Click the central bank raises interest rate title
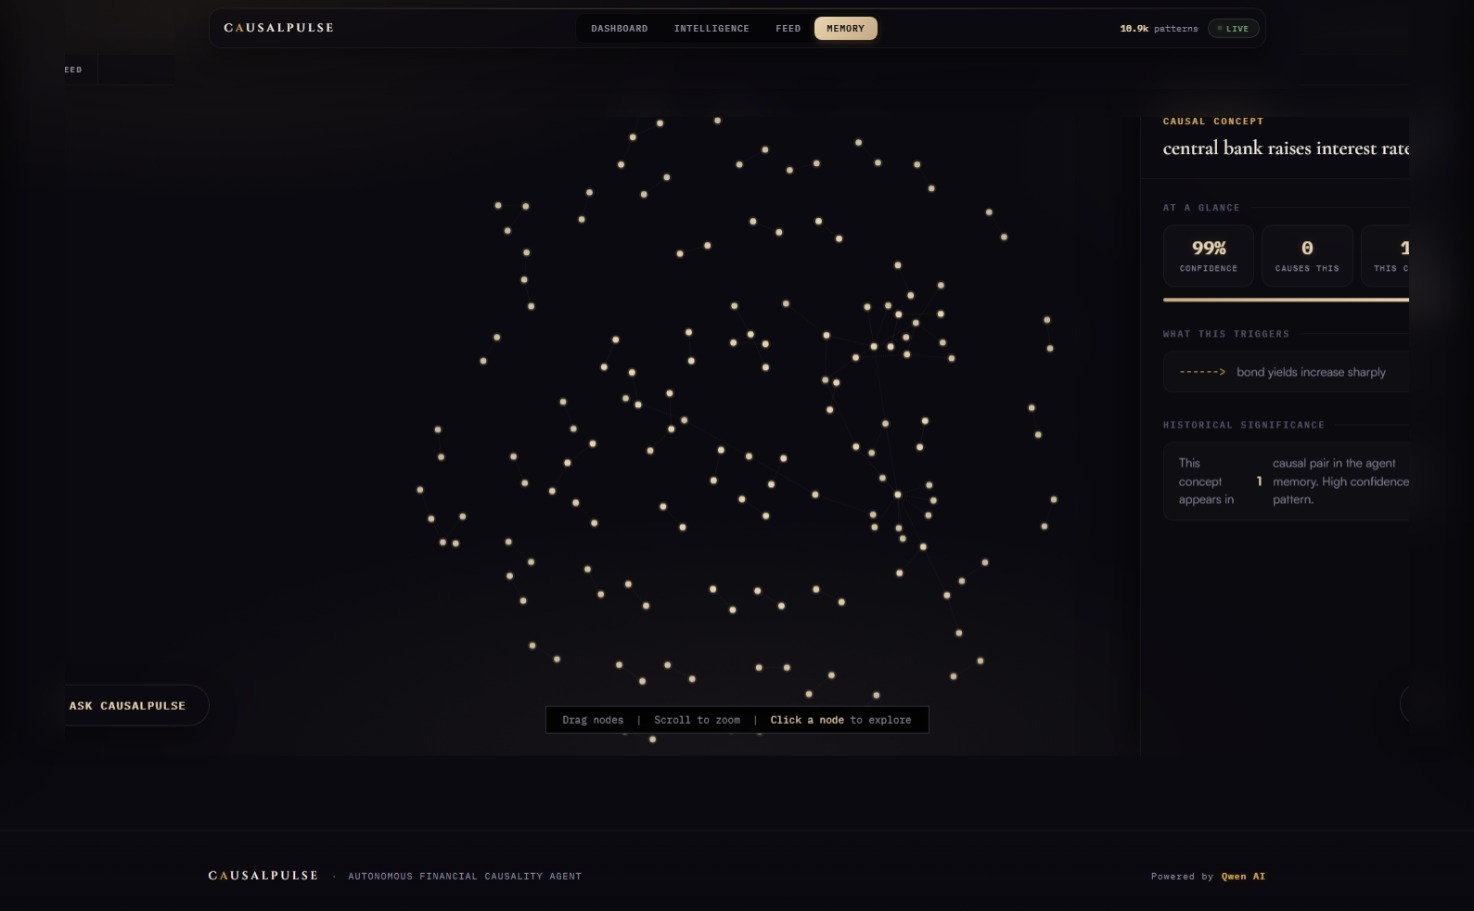Image resolution: width=1474 pixels, height=911 pixels. pyautogui.click(x=1285, y=148)
